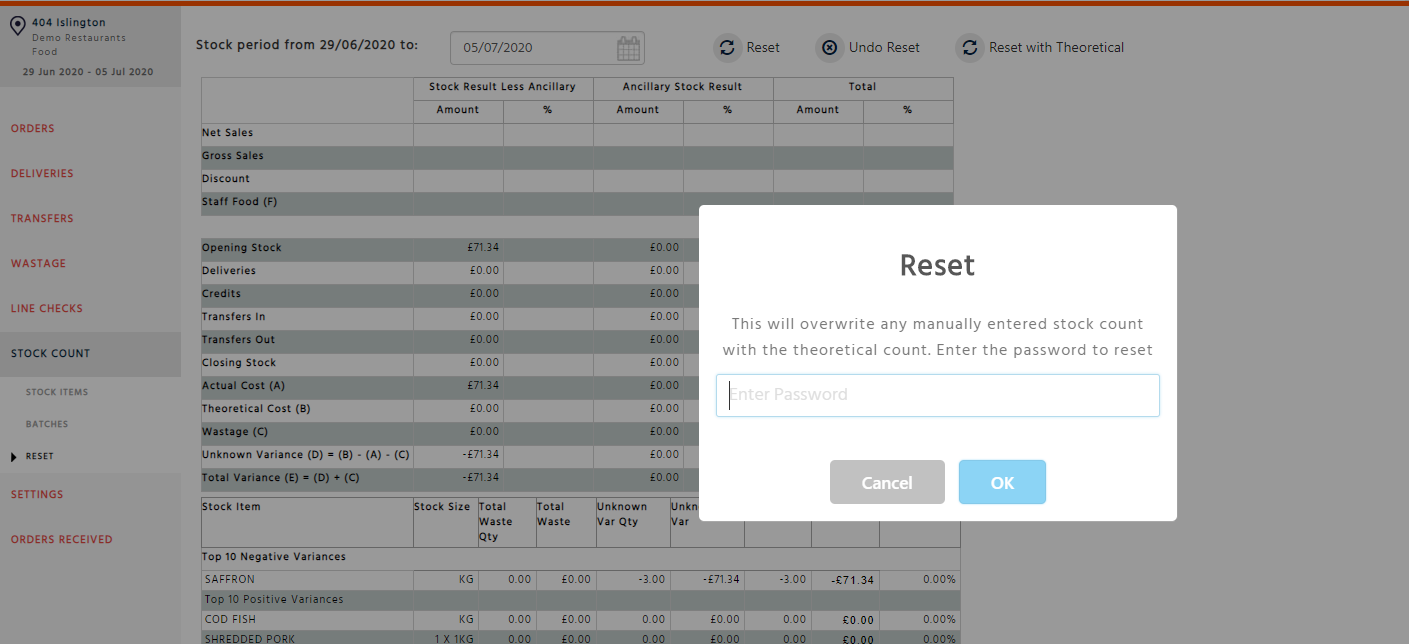Screen dimensions: 1409x644
Task: Click the Stock Result Less Ancillary header
Action: point(502,87)
